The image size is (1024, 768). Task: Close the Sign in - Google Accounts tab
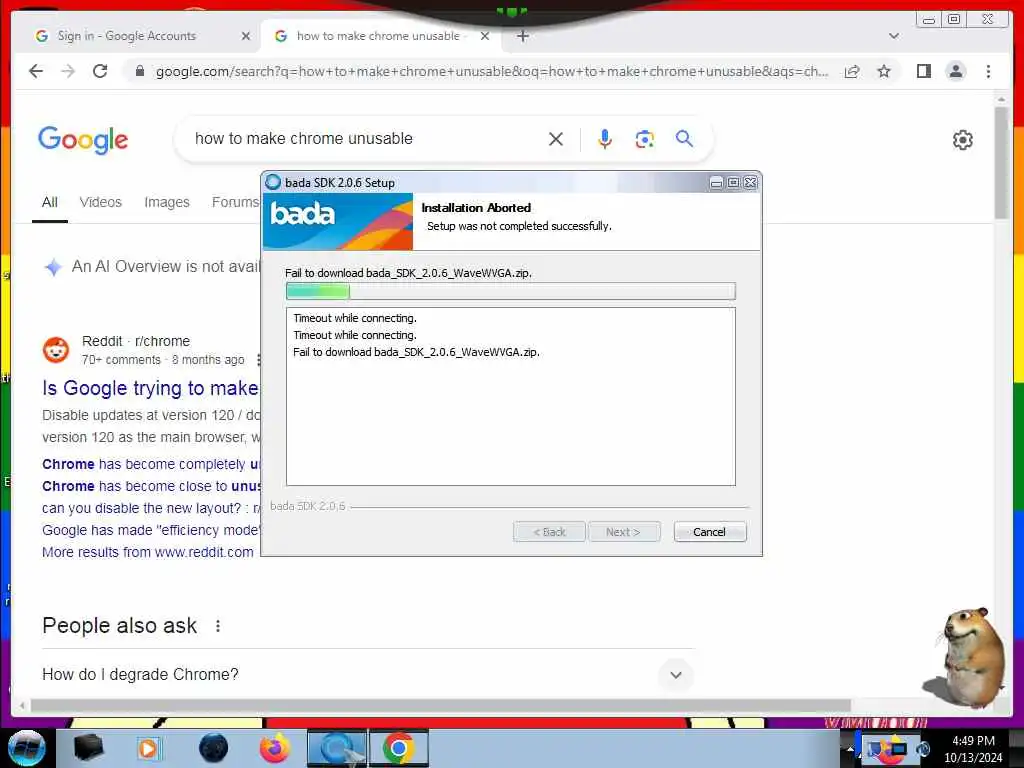coord(246,36)
